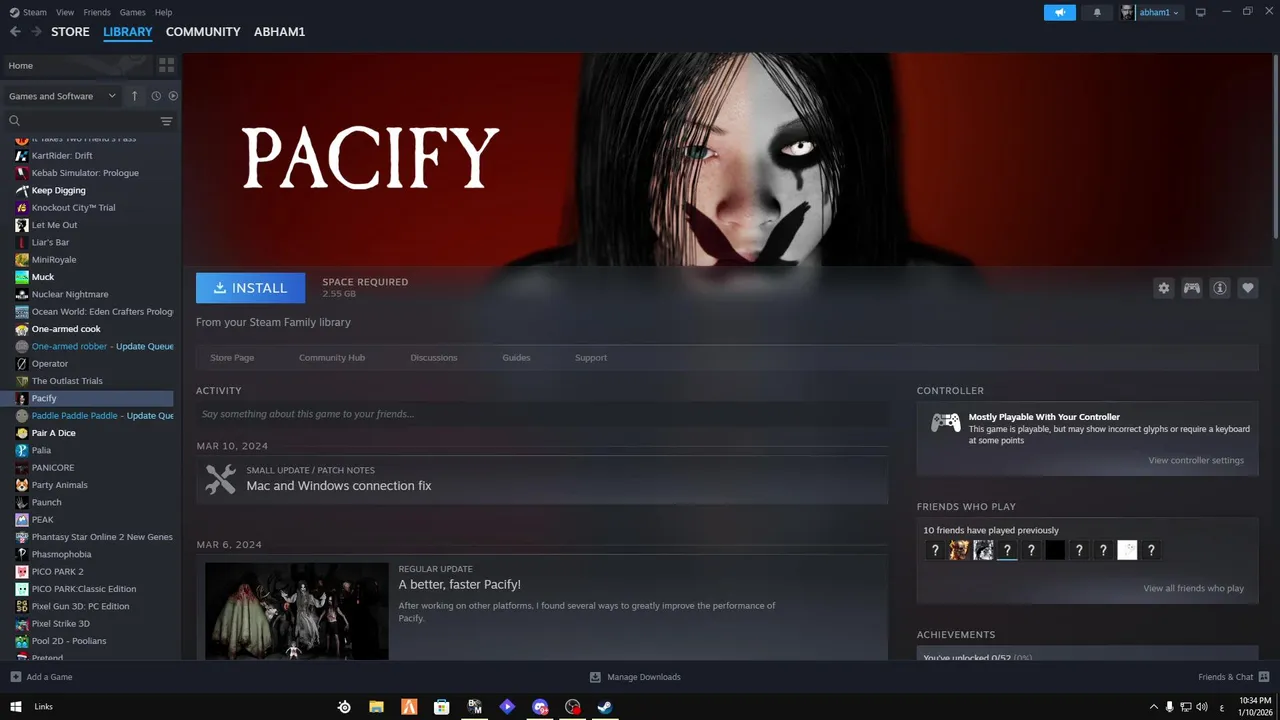Click the back navigation arrow
The width and height of the screenshot is (1280, 720).
pyautogui.click(x=15, y=32)
